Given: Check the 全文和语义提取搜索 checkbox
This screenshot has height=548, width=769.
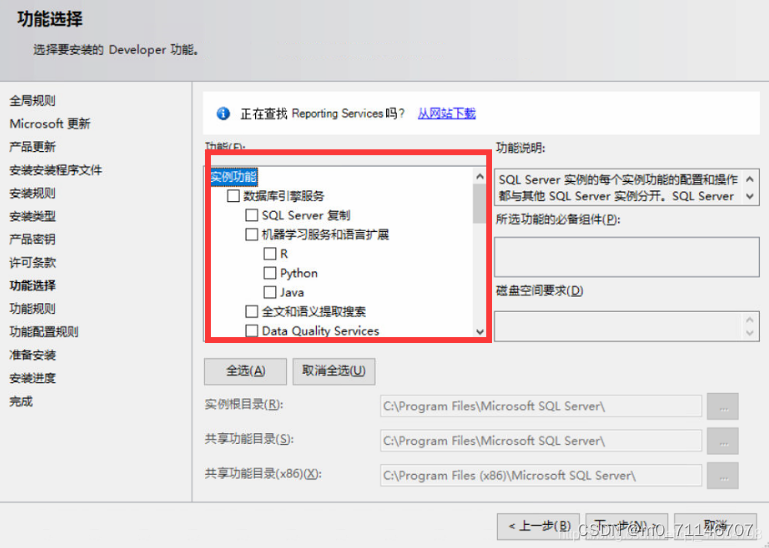Looking at the screenshot, I should [252, 312].
